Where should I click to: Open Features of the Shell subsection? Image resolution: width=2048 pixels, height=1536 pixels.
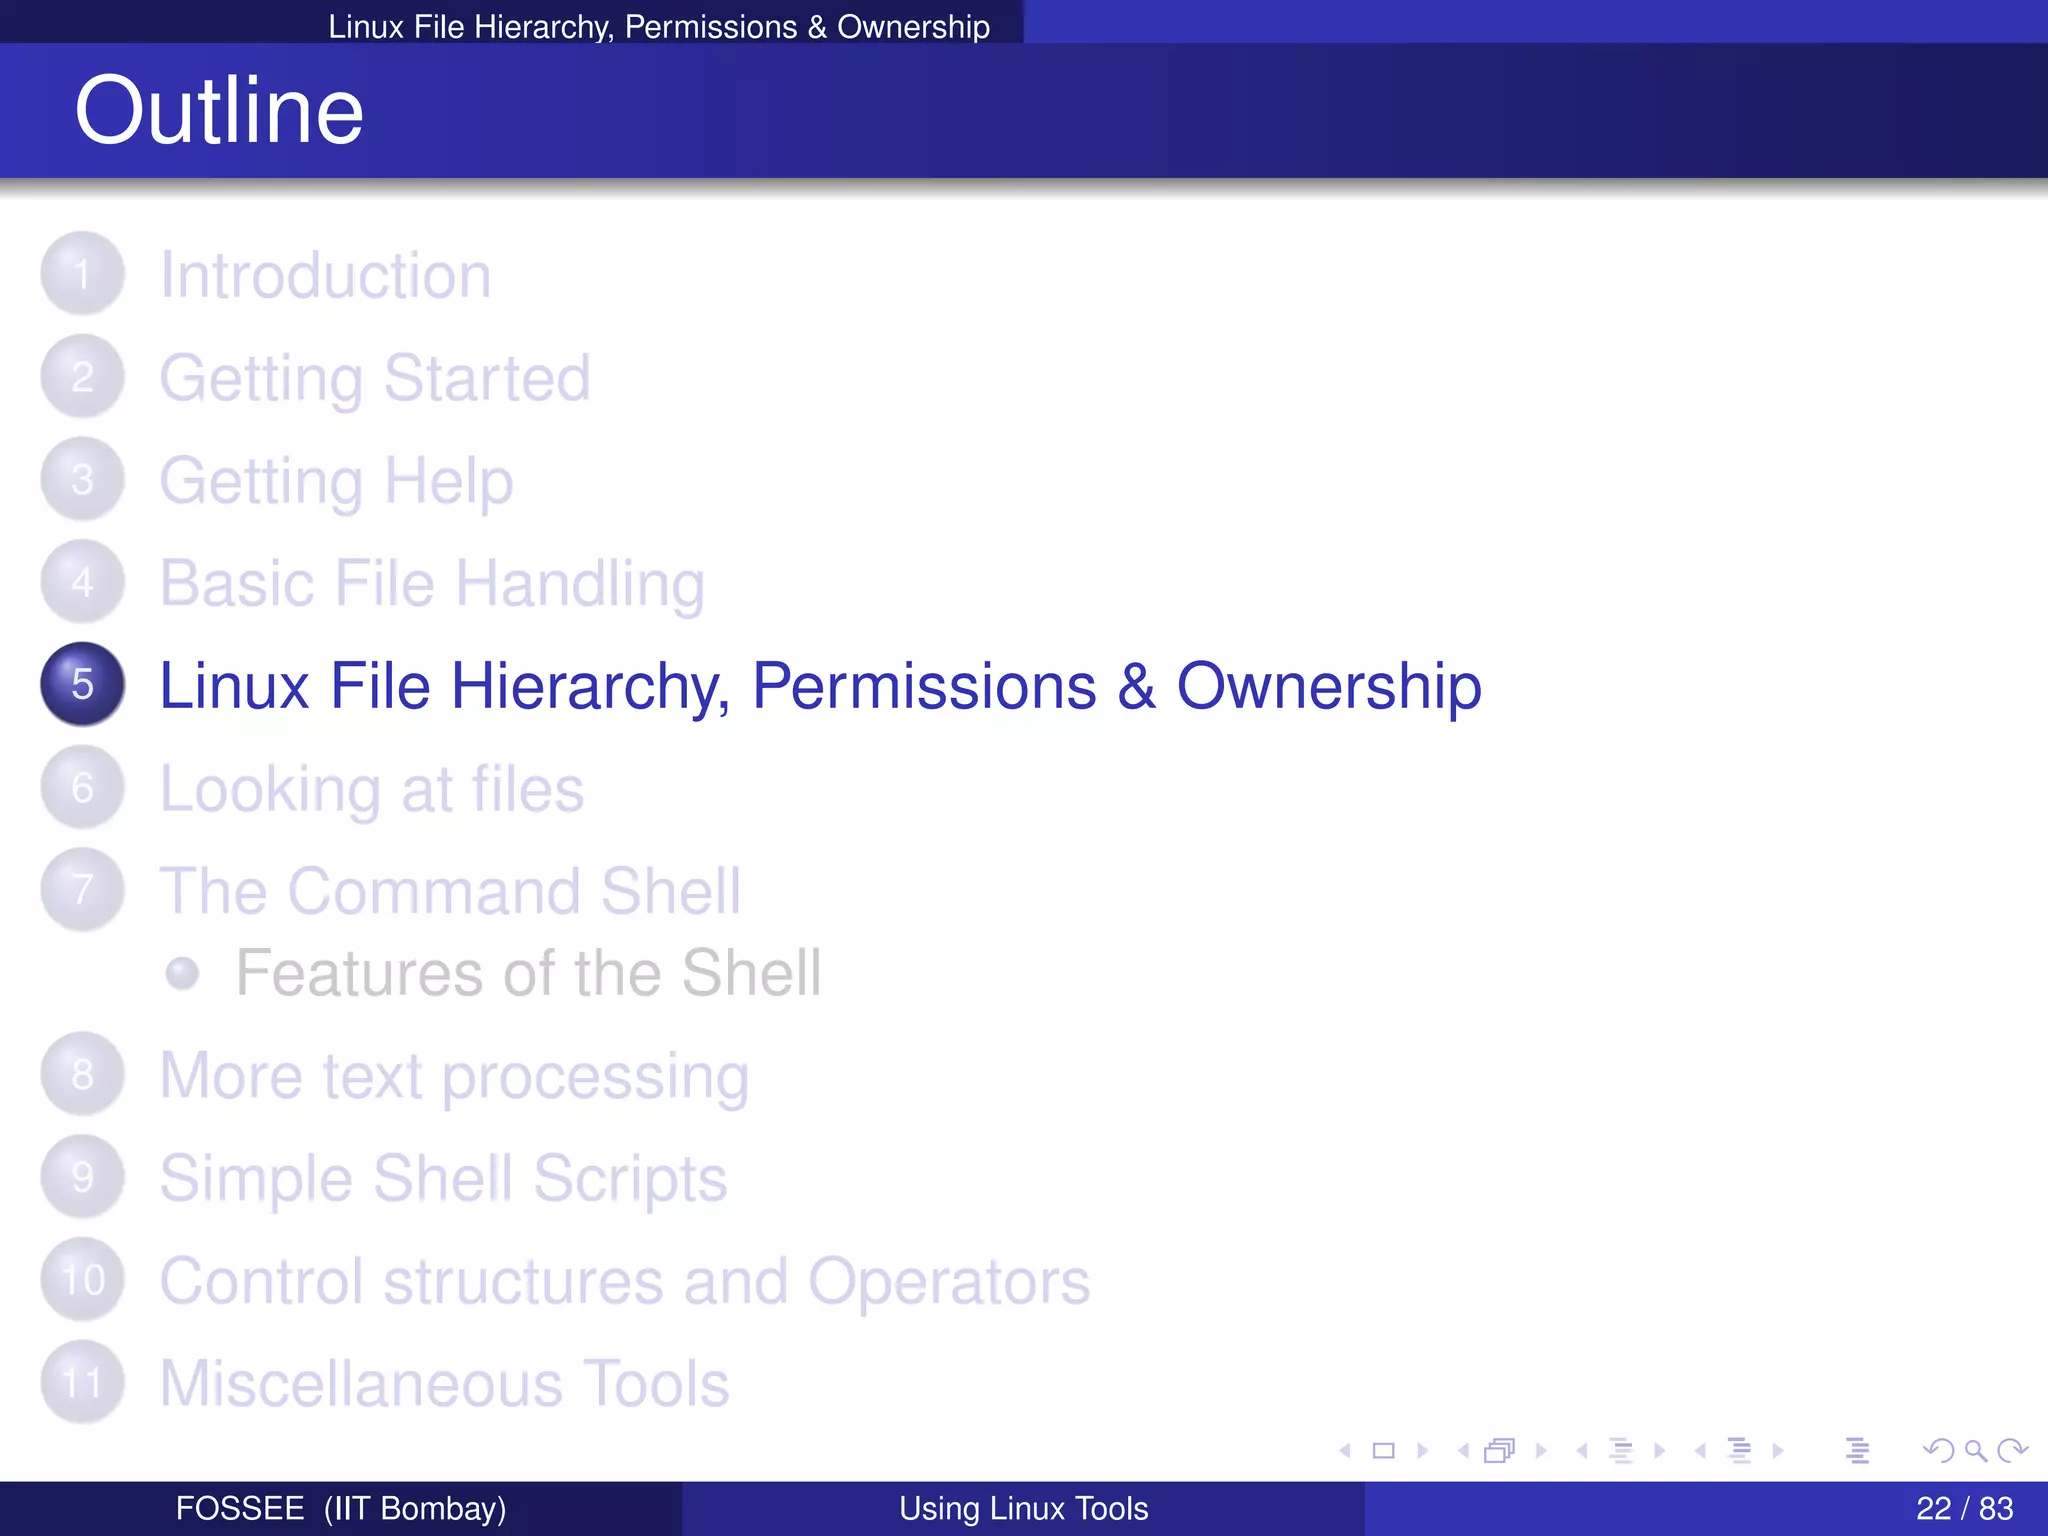528,973
